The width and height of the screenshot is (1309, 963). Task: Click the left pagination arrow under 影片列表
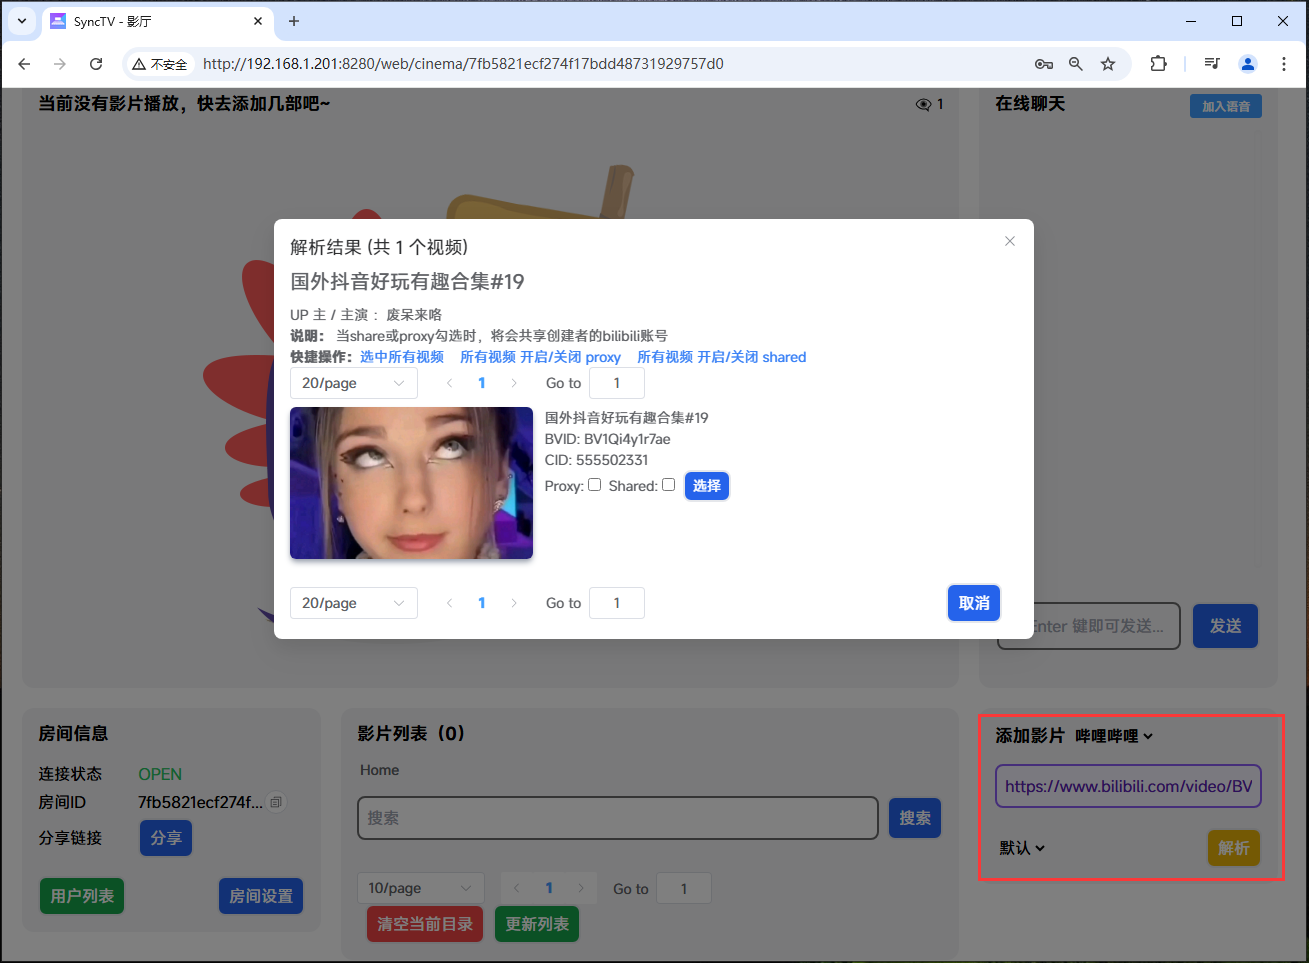pyautogui.click(x=516, y=888)
